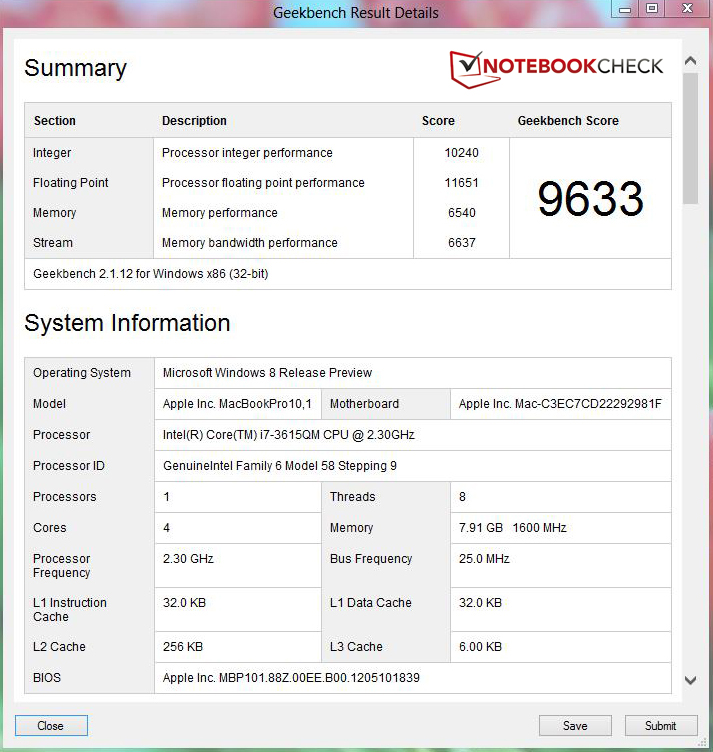This screenshot has width=713, height=752.
Task: Click the System Information heading
Action: tap(128, 323)
